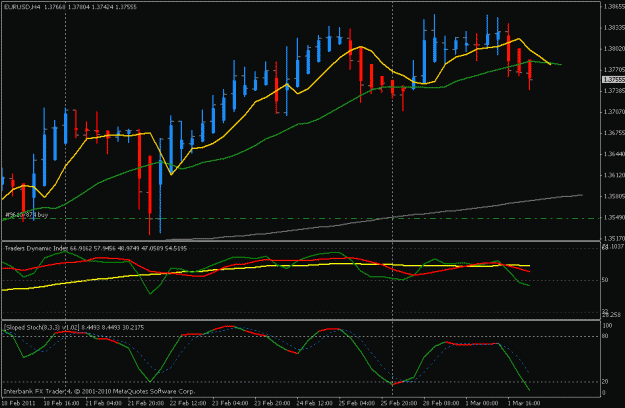Select the low price value 1.37424
The height and width of the screenshot is (408, 625).
(102, 7)
